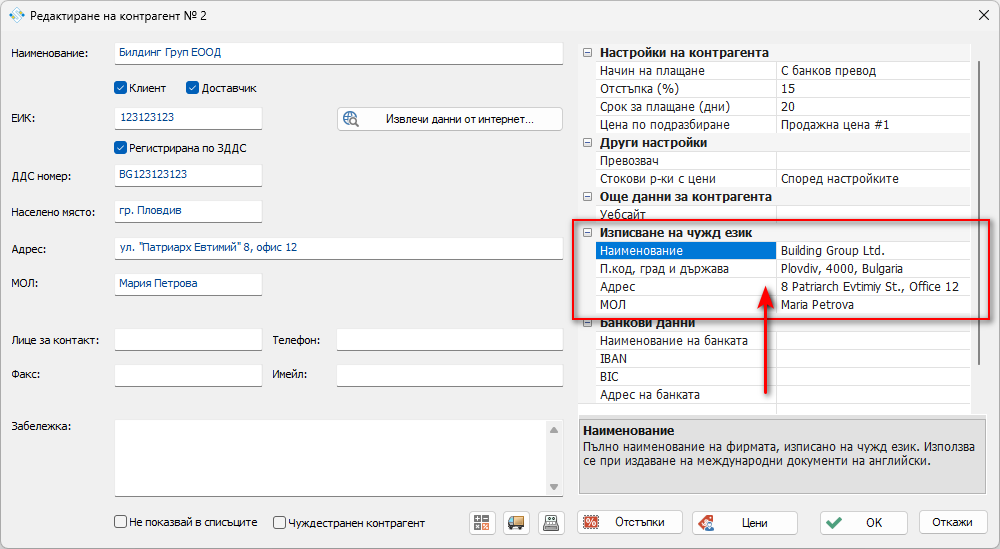Click the delivery truck icon button
Image resolution: width=1000 pixels, height=549 pixels.
pyautogui.click(x=516, y=523)
